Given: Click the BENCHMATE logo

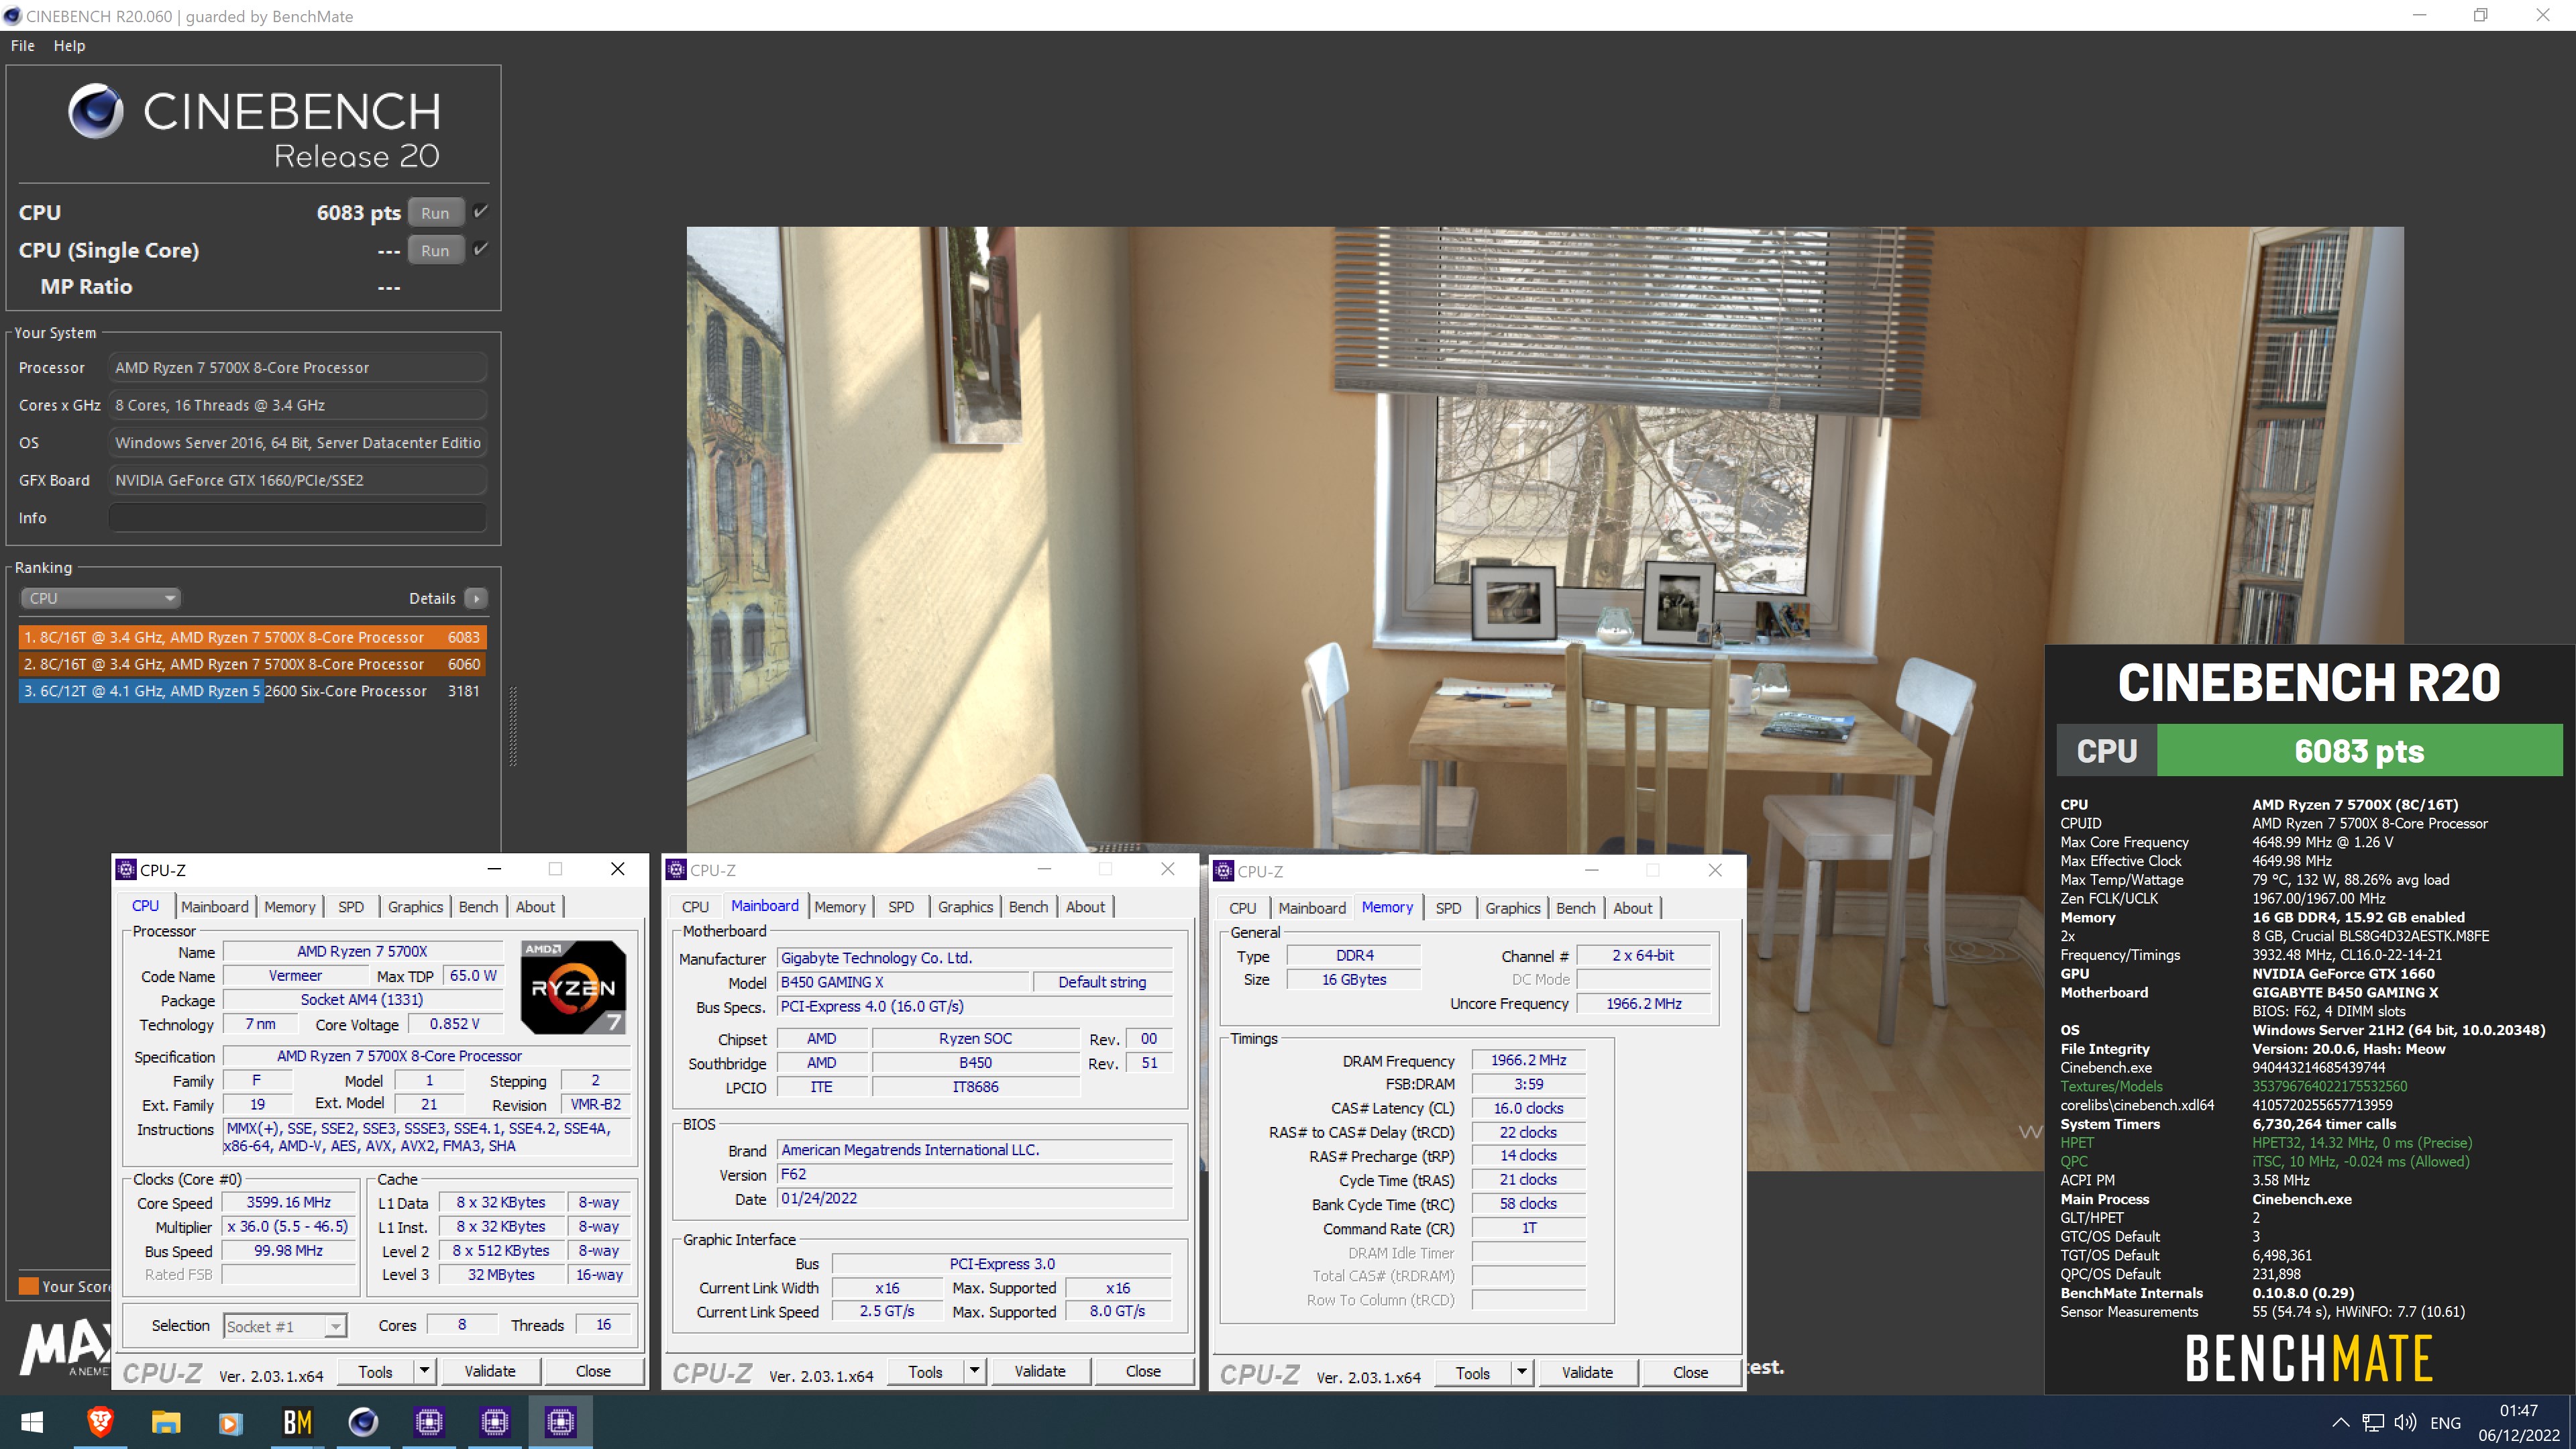Looking at the screenshot, I should click(x=2309, y=1358).
